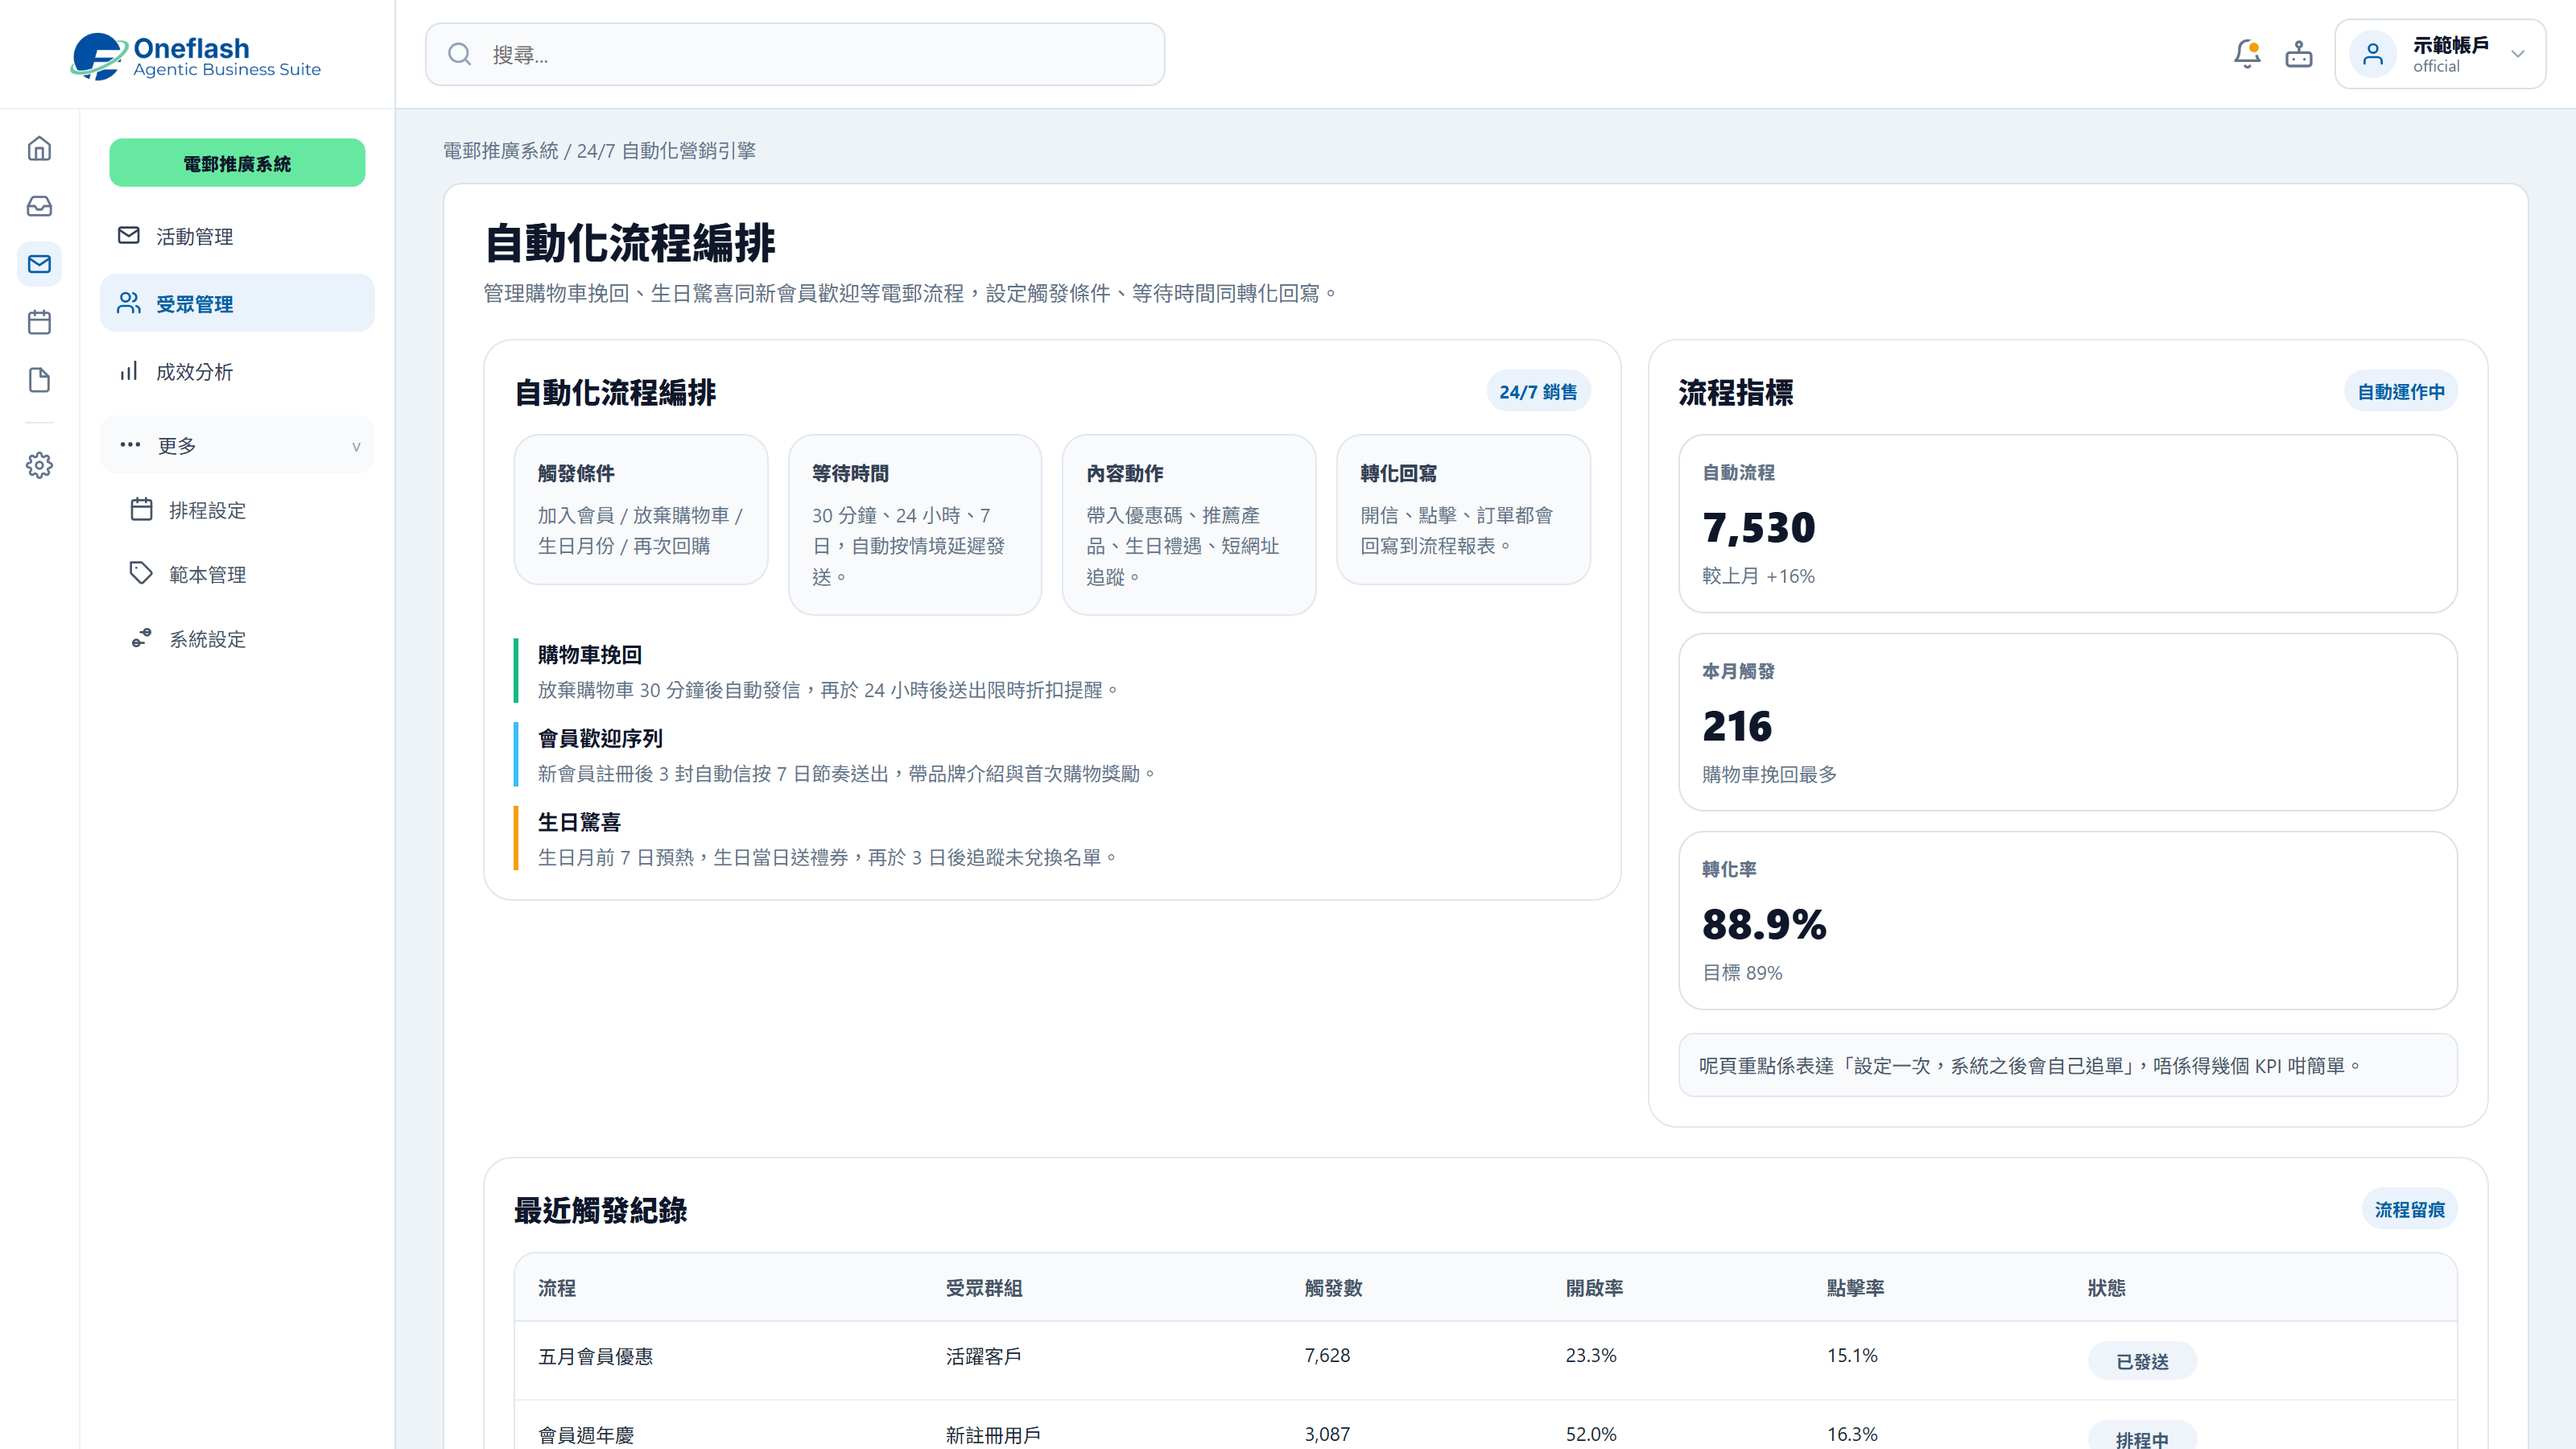The image size is (2576, 1449).
Task: Click the 轉化率 88.9% metric card
Action: click(2067, 920)
